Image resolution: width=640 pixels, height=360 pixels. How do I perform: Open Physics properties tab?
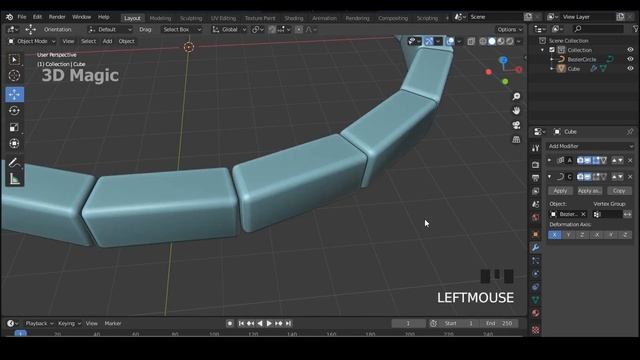pyautogui.click(x=536, y=274)
